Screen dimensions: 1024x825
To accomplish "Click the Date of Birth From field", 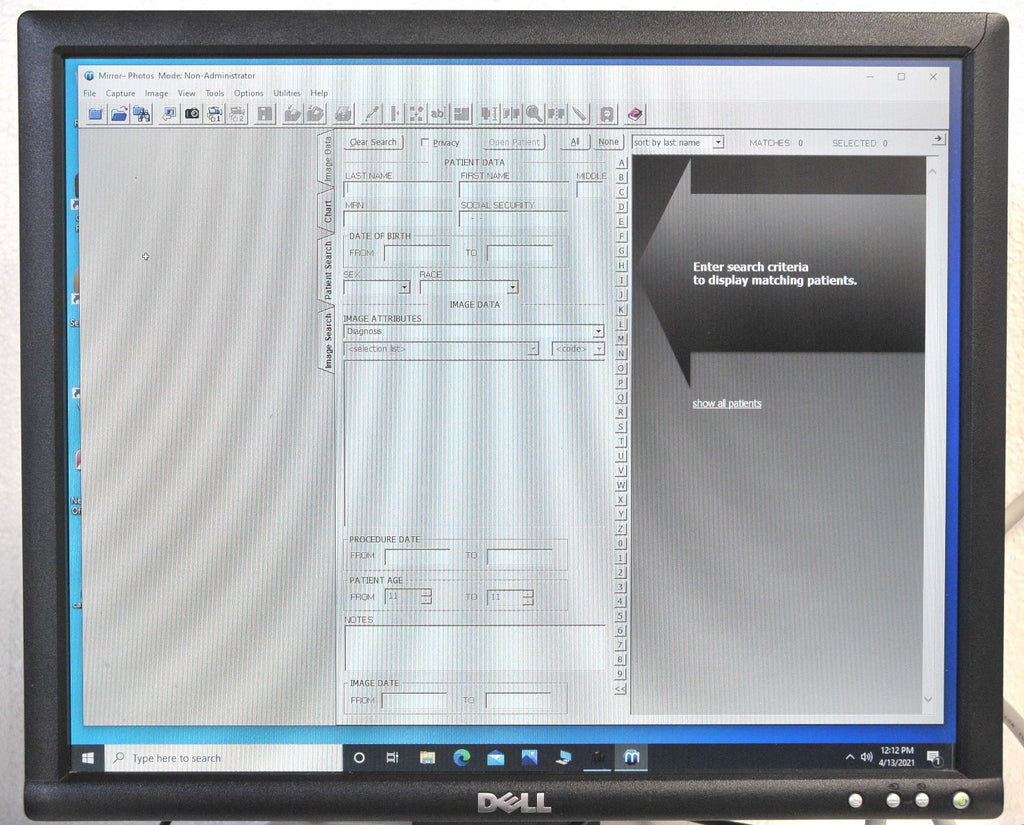I will (417, 253).
